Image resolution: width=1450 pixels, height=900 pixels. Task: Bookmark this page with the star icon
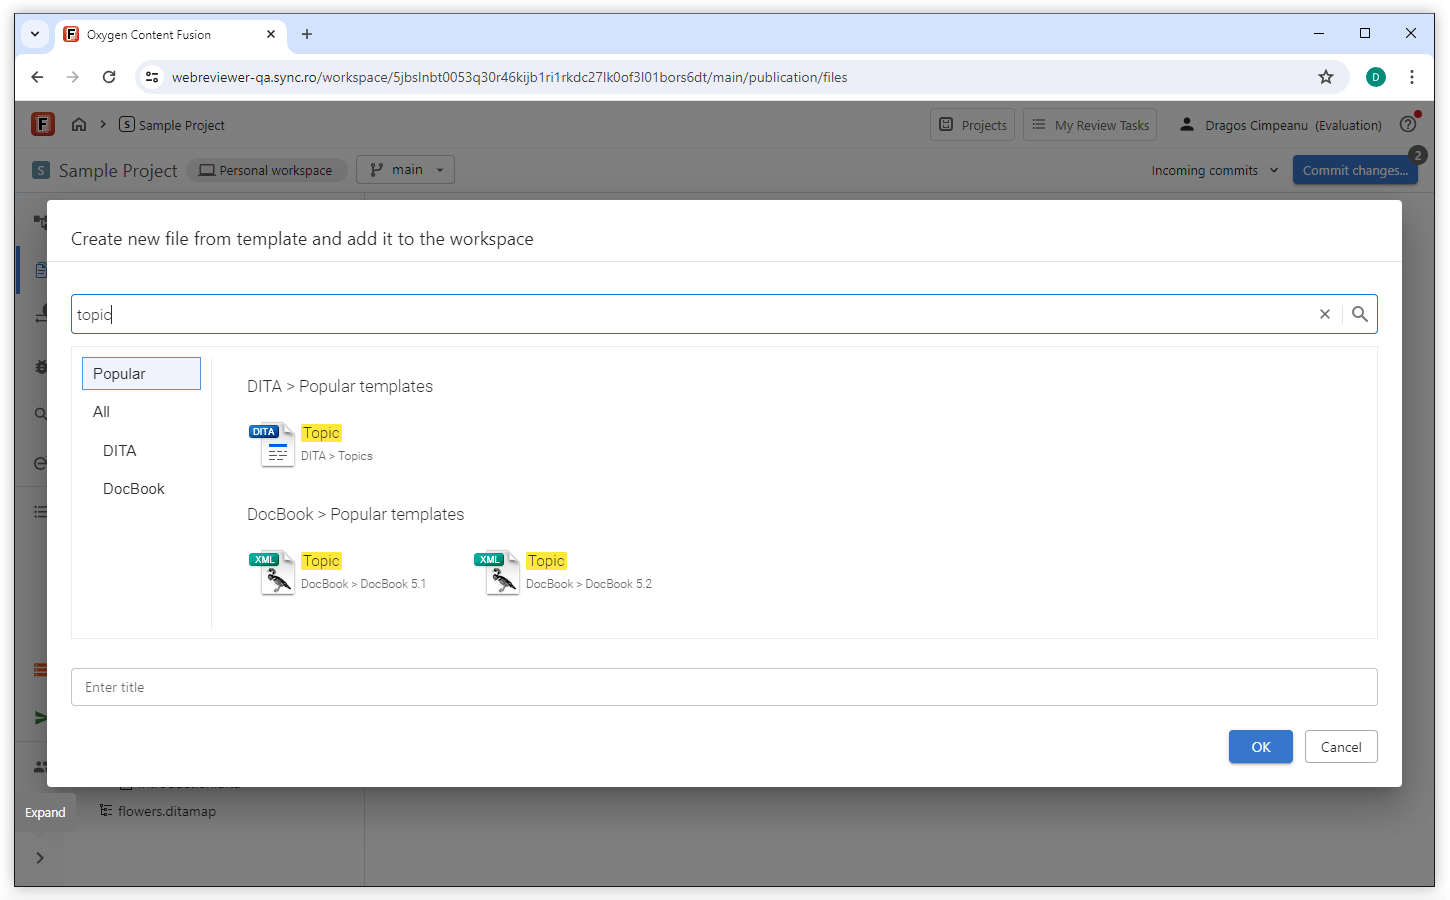pos(1326,77)
